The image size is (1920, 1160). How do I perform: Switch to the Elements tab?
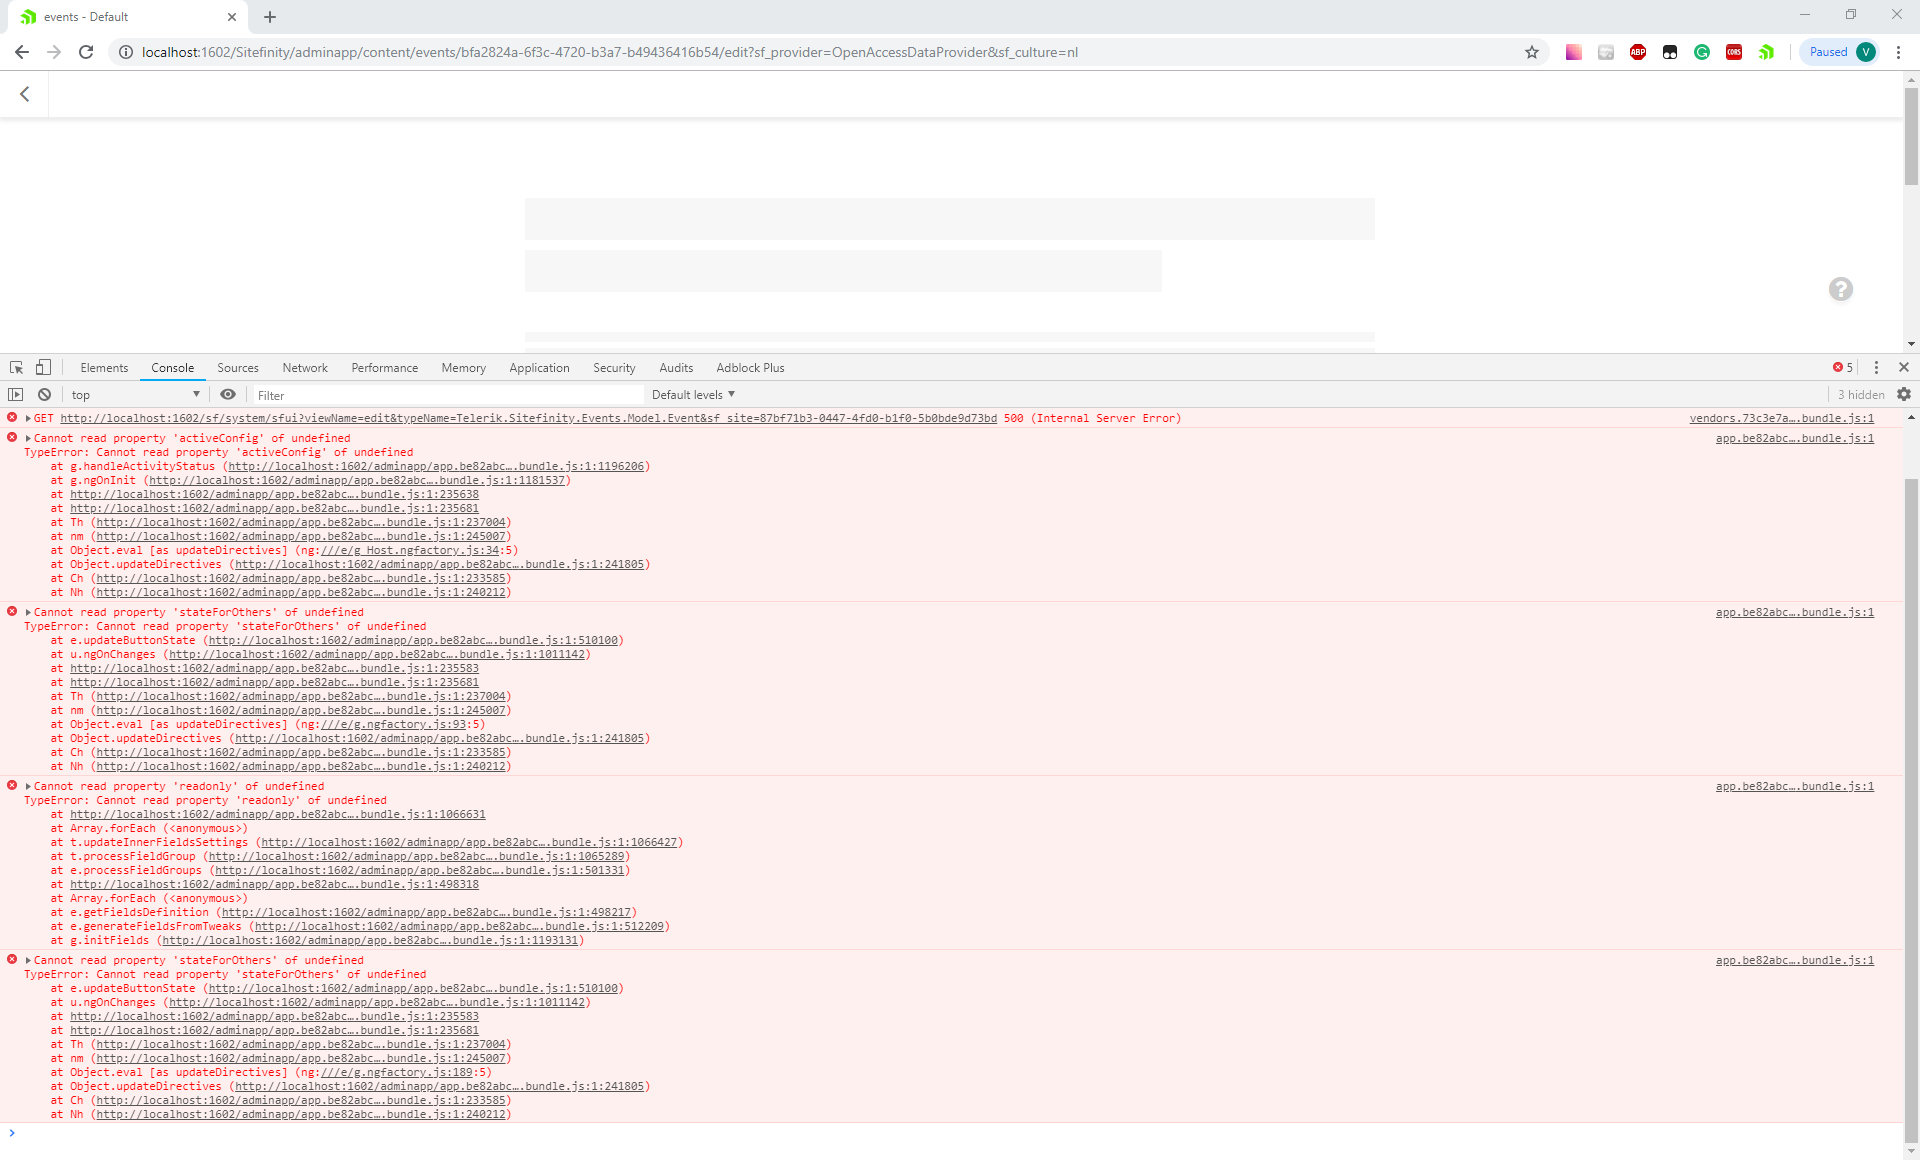104,368
